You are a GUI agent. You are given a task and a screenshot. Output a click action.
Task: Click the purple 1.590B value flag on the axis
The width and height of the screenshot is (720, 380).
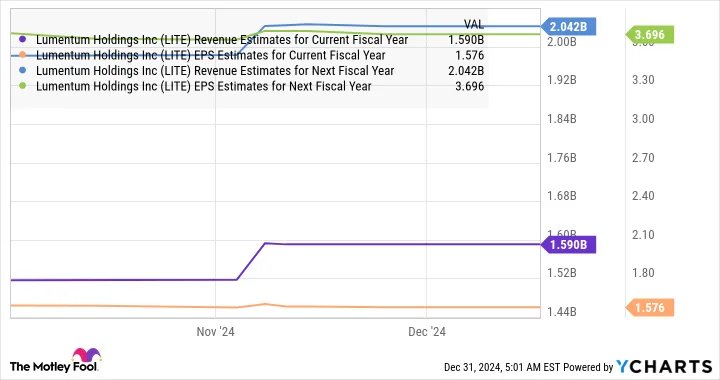(568, 245)
